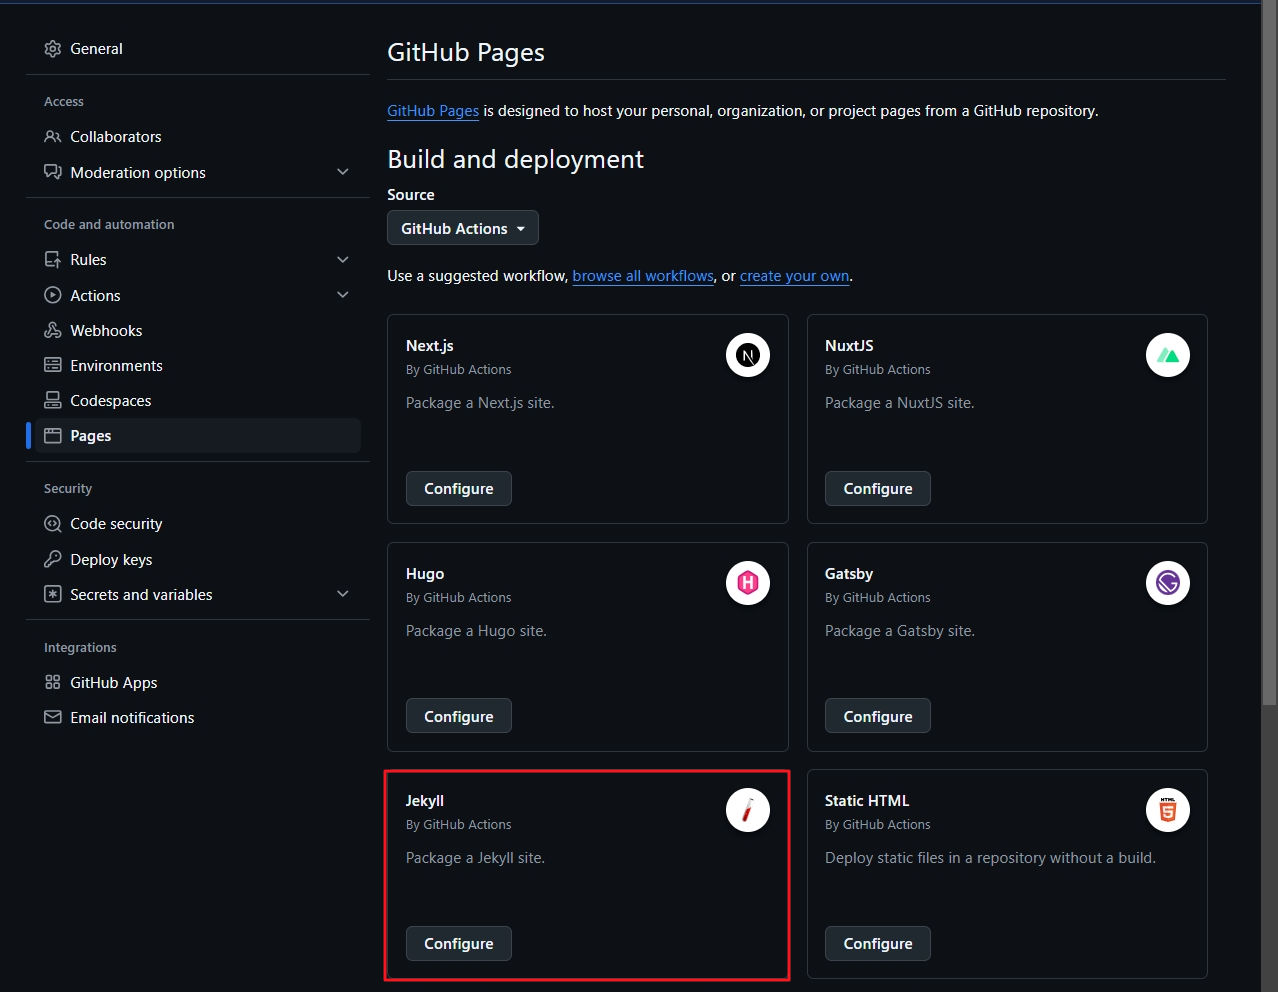Click the 'NuxtJS' card title
Image resolution: width=1278 pixels, height=992 pixels.
click(849, 346)
